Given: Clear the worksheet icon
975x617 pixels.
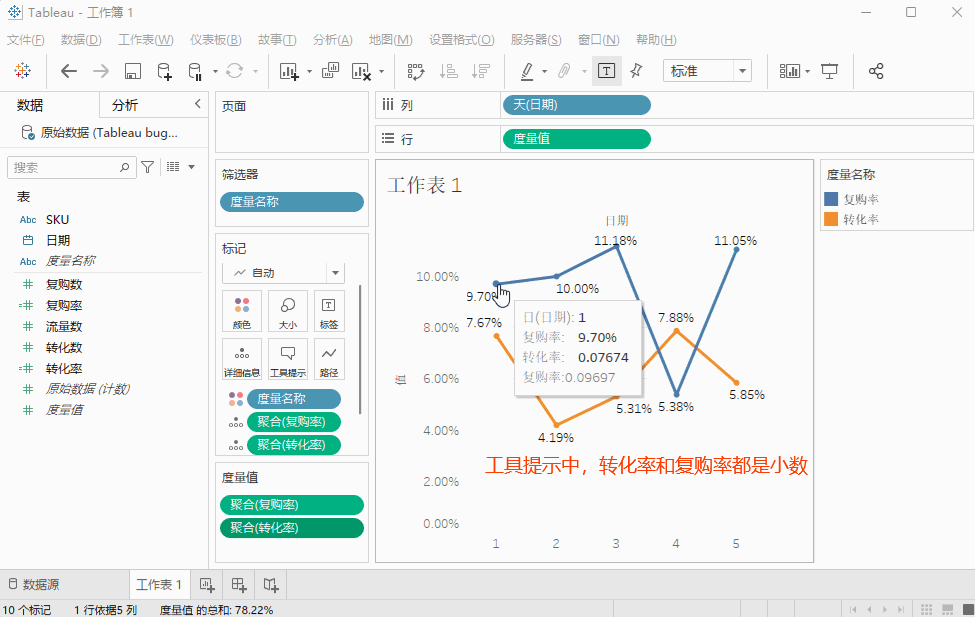Looking at the screenshot, I should tap(361, 71).
